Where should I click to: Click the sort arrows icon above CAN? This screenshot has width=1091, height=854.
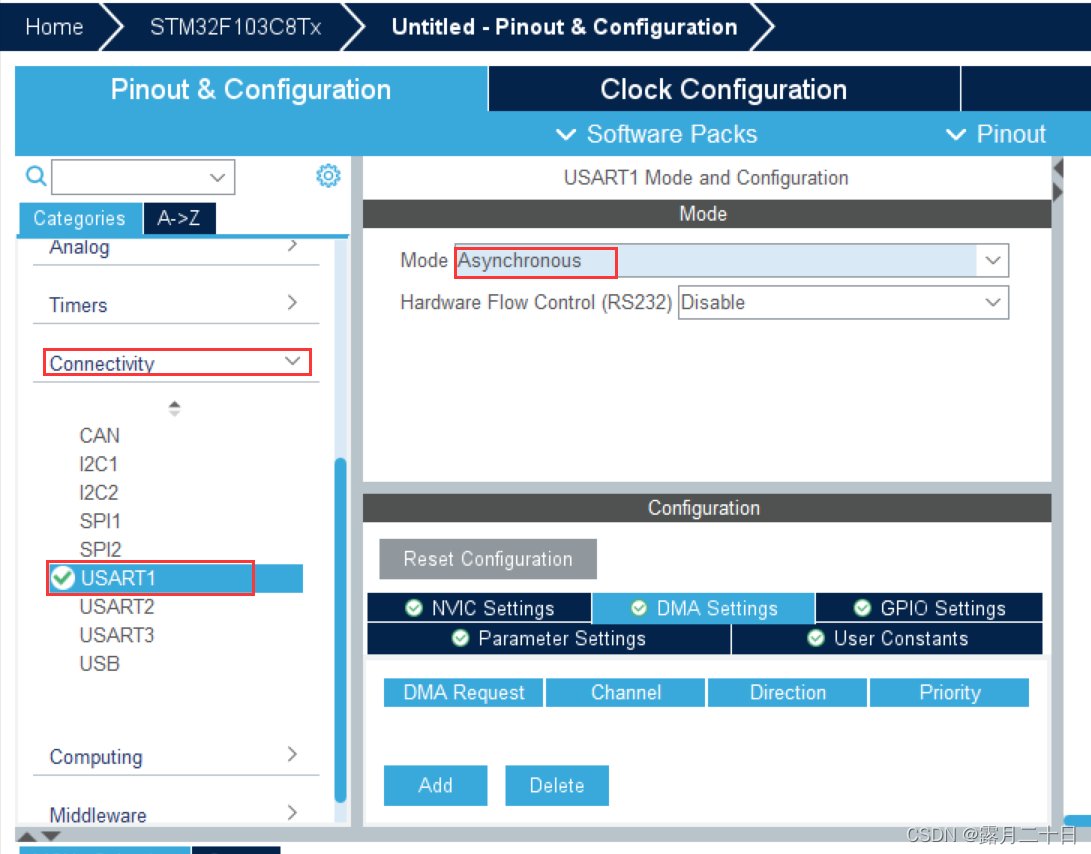175,408
